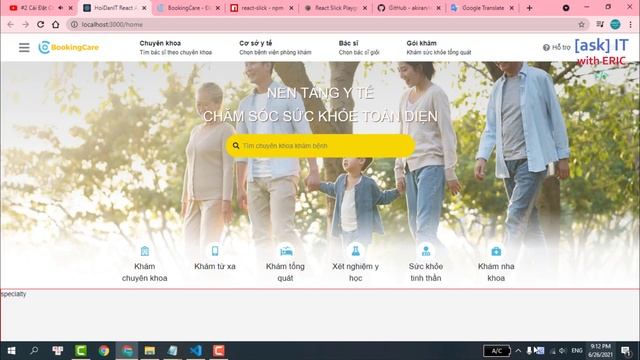Click the Hỗ trợ help link
Screen dimensions: 640x360
coord(557,47)
